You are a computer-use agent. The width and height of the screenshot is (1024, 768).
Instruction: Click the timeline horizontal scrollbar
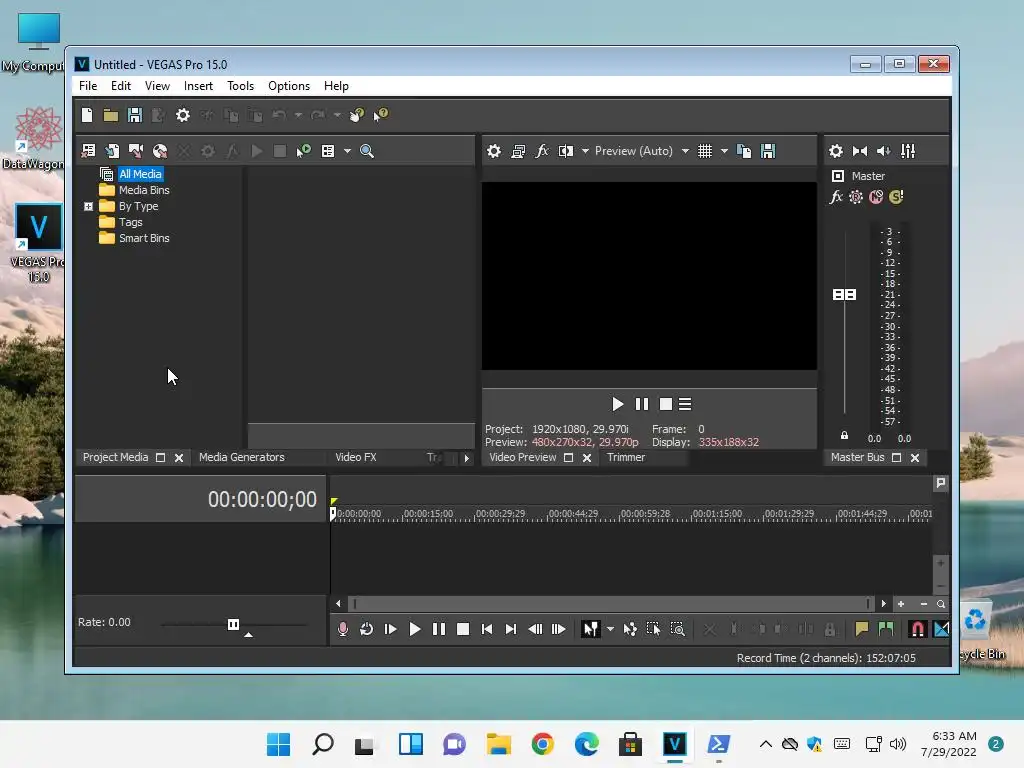click(x=611, y=604)
